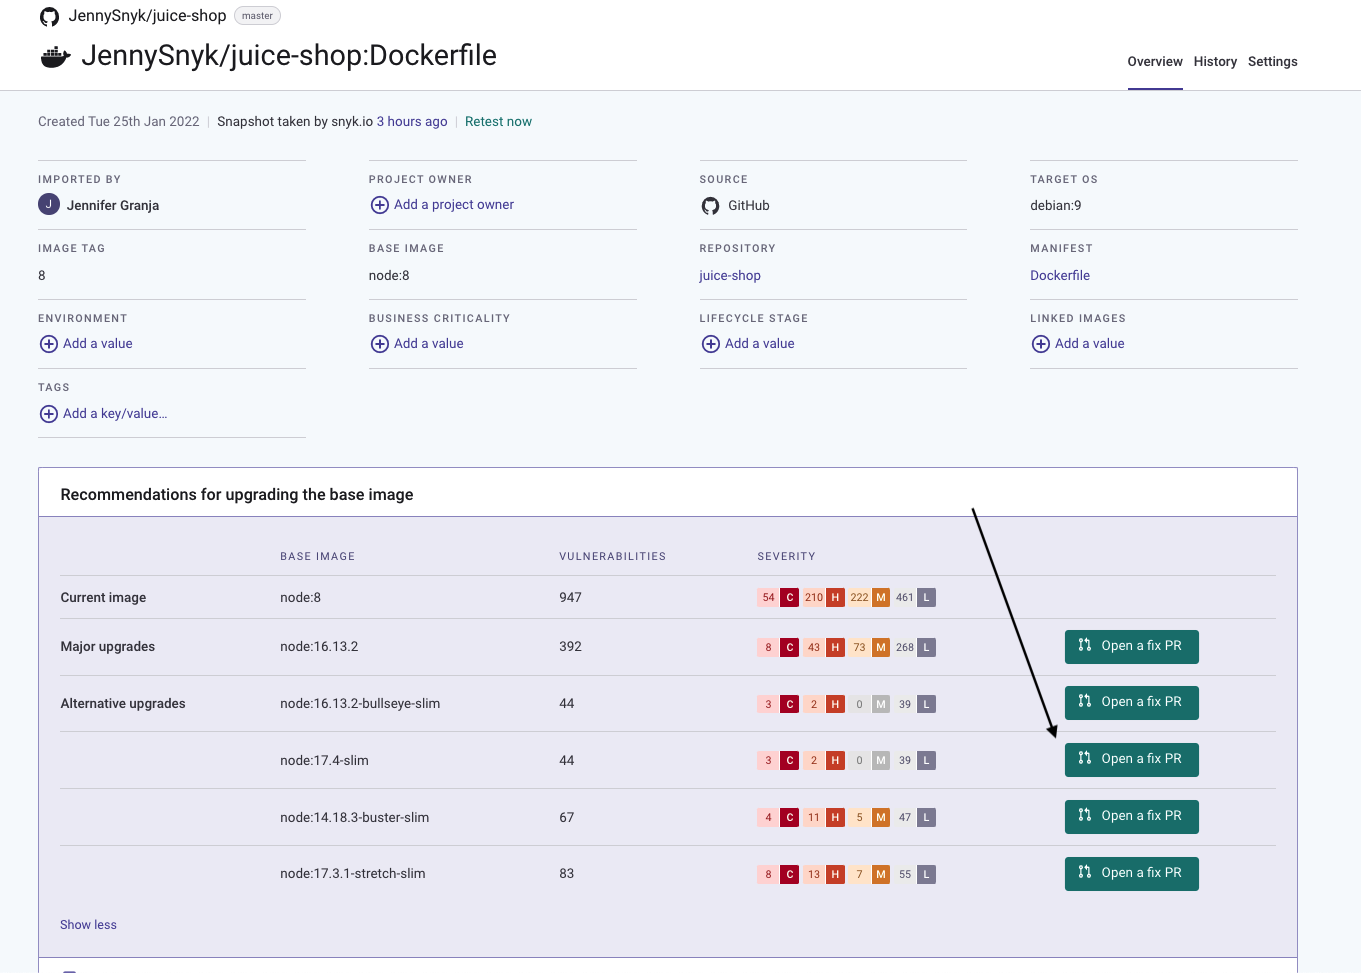The height and width of the screenshot is (973, 1361).
Task: Click the plus icon under Linked Images
Action: point(1041,344)
